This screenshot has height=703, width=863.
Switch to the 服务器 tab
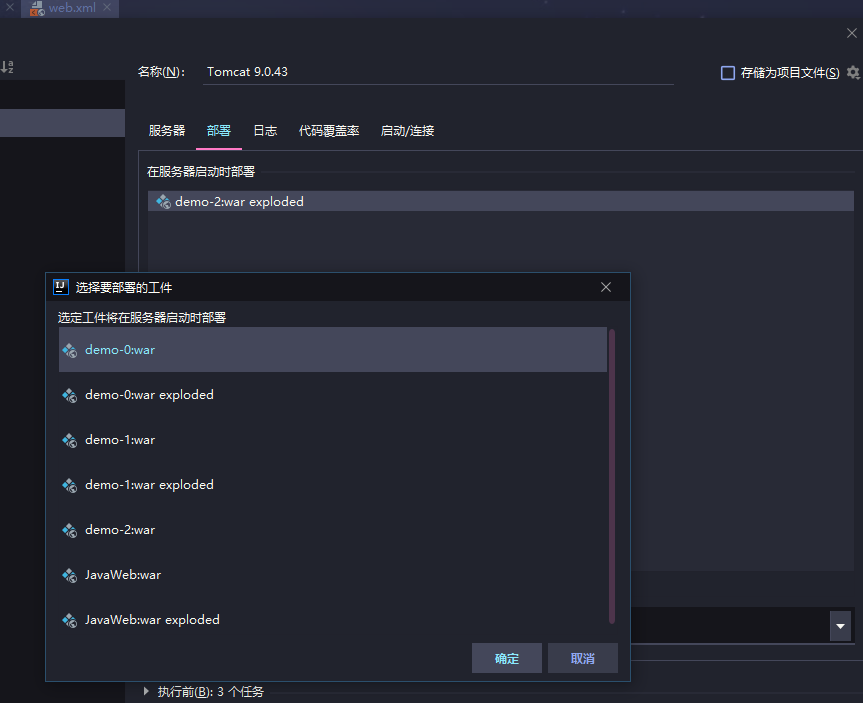(167, 131)
